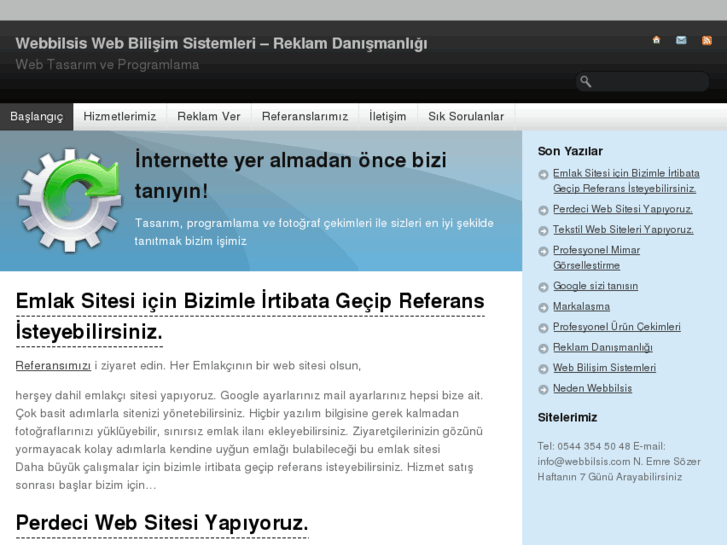Open sidebar link Markalaşma
This screenshot has width=727, height=545.
click(x=581, y=307)
